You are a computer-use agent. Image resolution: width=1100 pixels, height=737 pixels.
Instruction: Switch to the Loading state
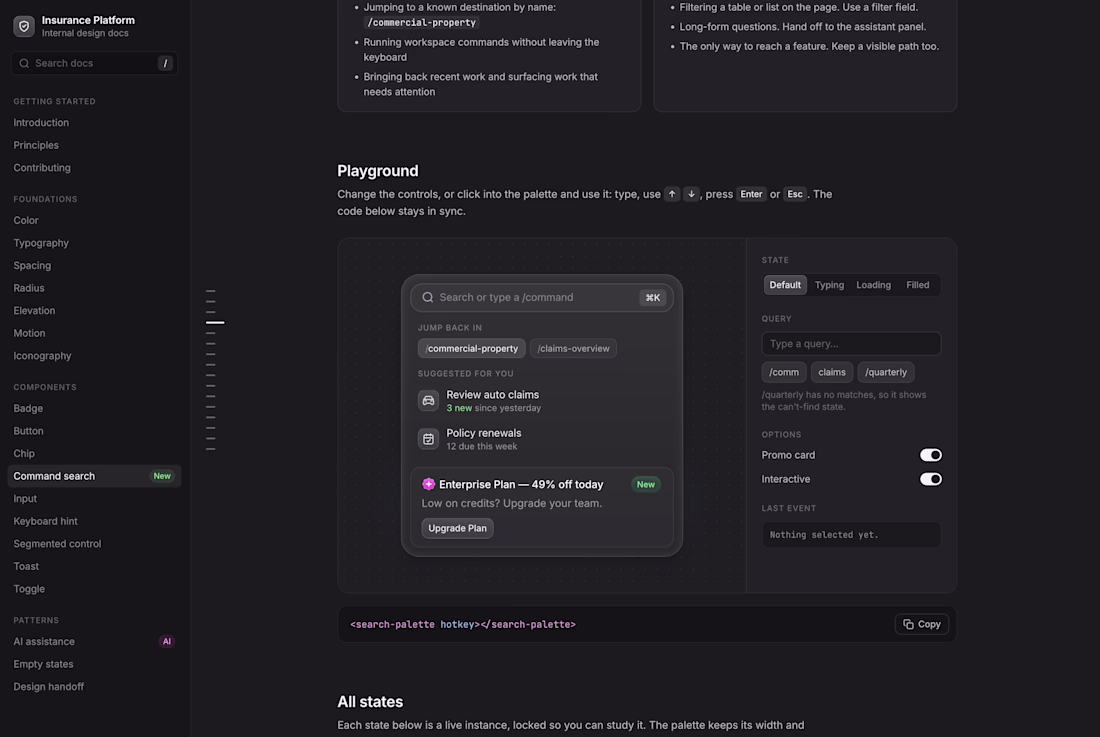click(x=873, y=285)
